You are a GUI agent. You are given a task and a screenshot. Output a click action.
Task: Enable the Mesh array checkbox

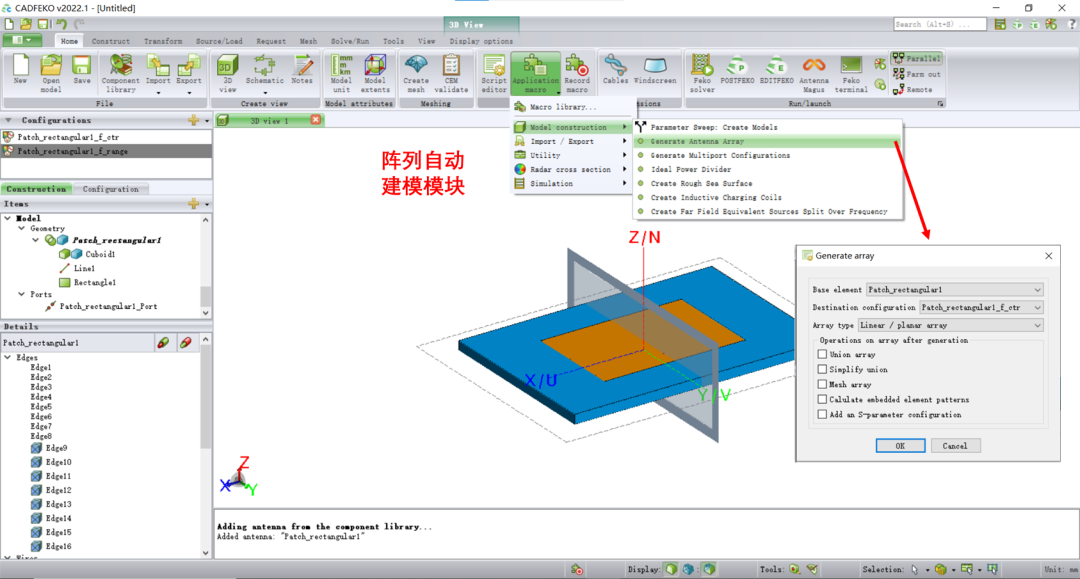click(x=822, y=384)
